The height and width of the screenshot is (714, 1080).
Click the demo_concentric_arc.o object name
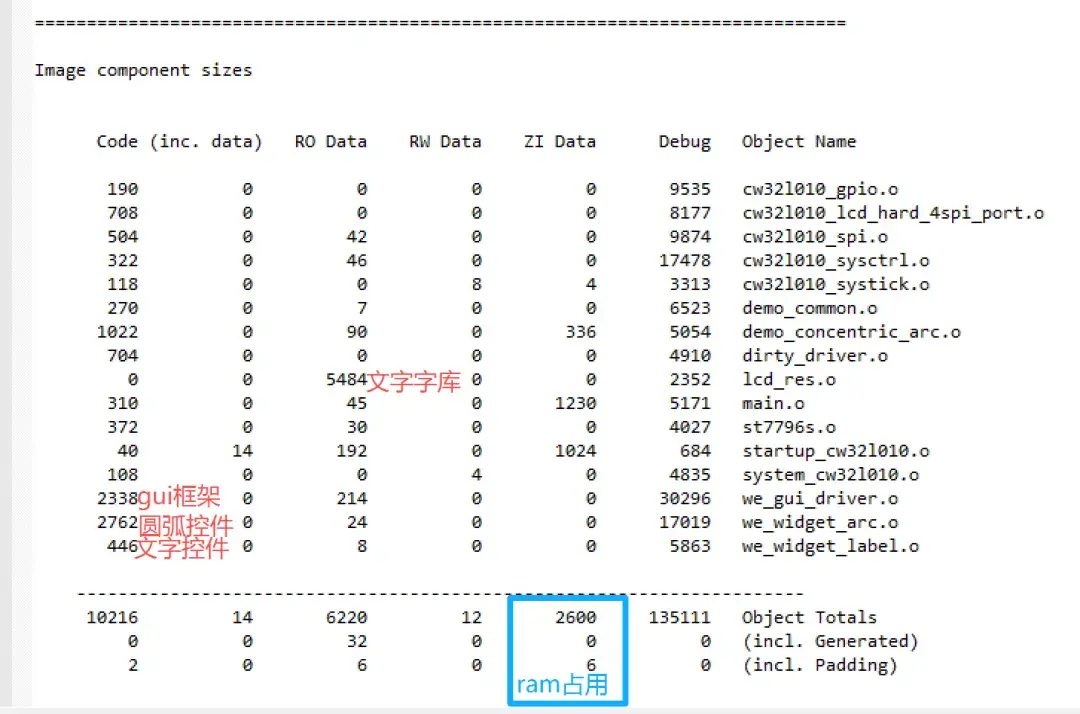(851, 332)
